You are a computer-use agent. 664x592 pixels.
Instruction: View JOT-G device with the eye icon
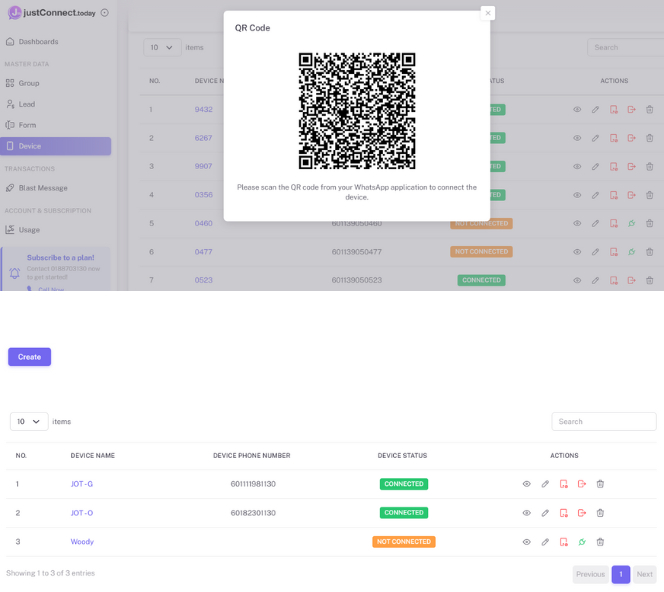pos(526,484)
